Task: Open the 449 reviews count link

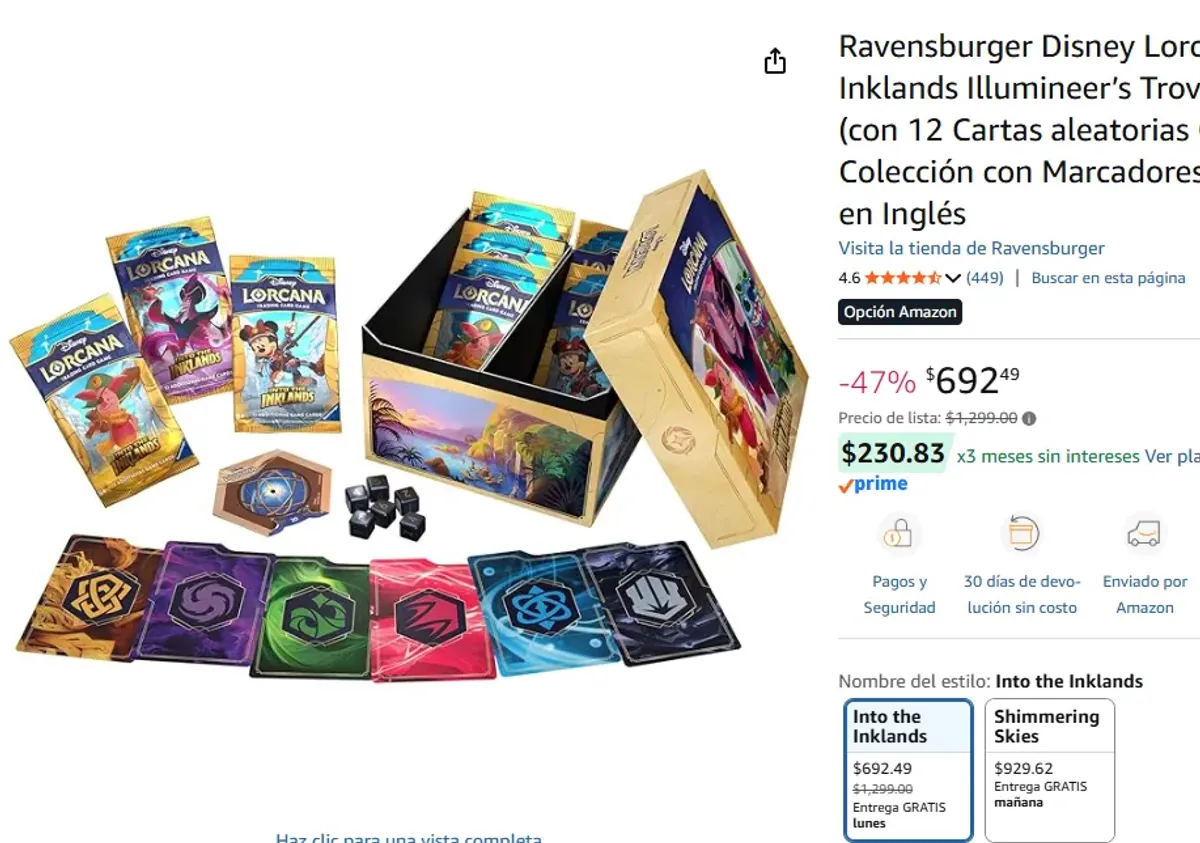Action: point(984,278)
